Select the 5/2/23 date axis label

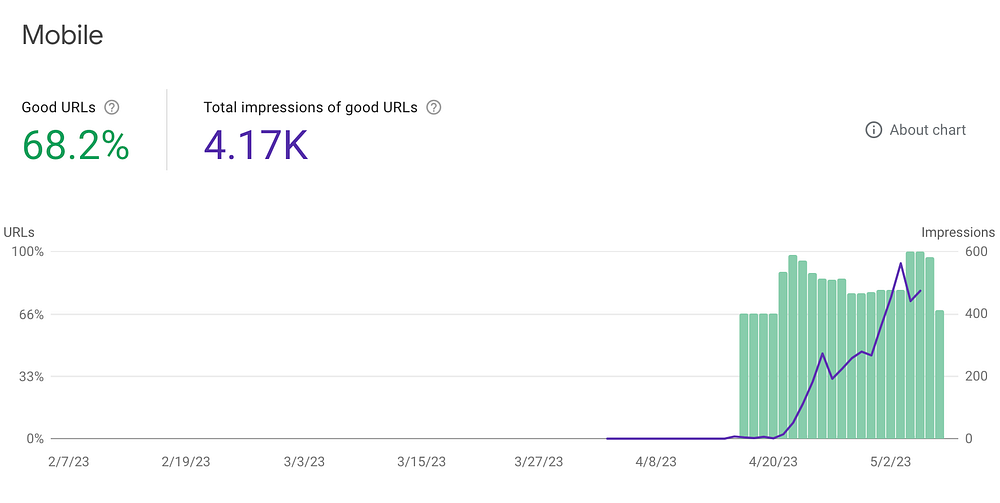tap(890, 462)
